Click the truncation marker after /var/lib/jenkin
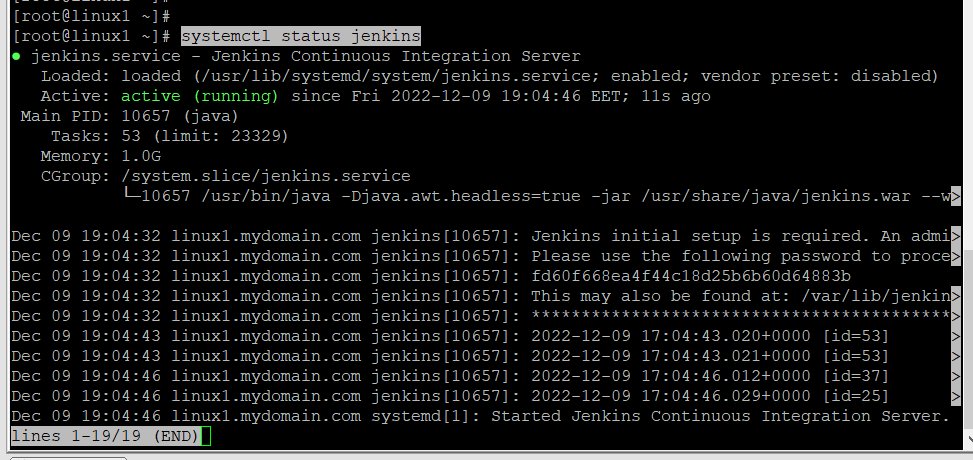Screen dimensions: 973x460 point(956,296)
